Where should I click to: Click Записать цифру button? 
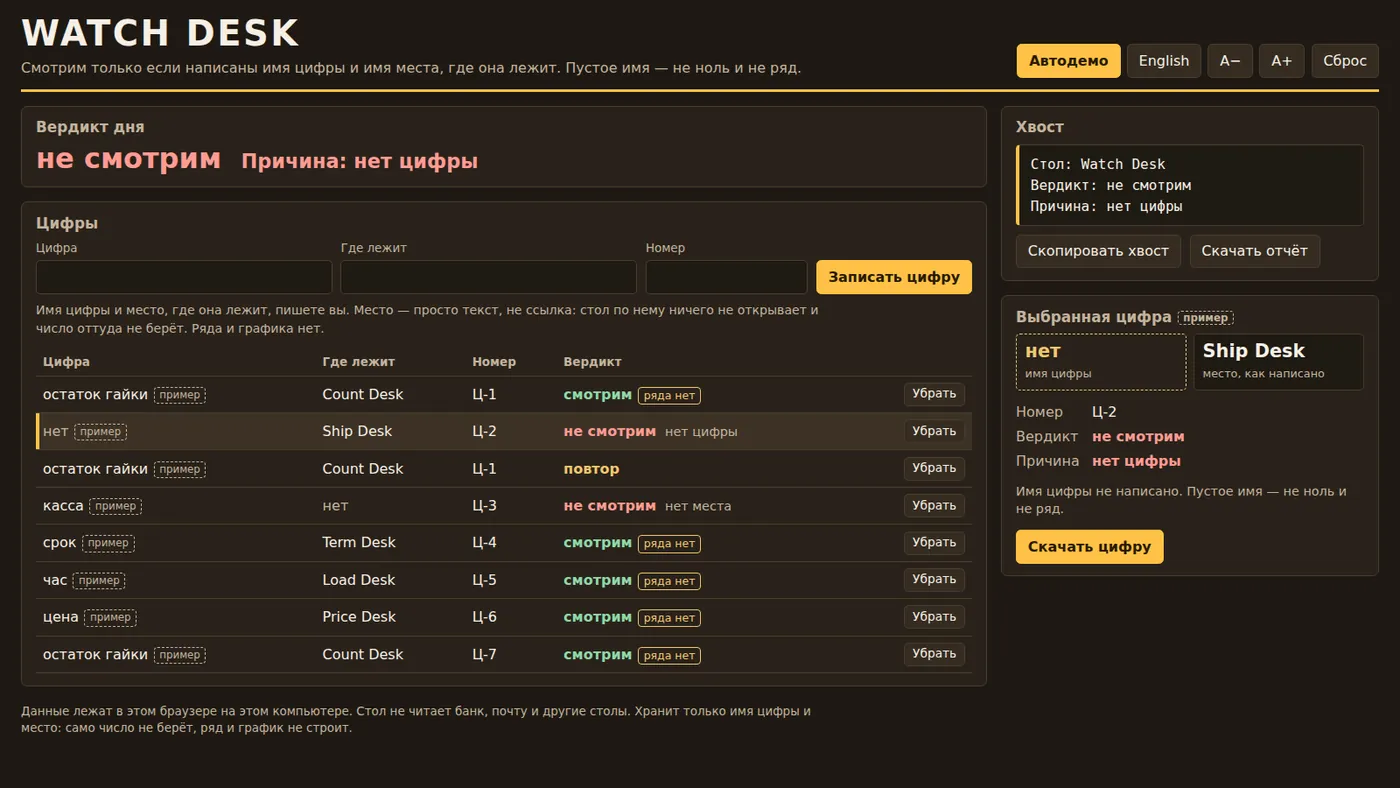coord(894,277)
